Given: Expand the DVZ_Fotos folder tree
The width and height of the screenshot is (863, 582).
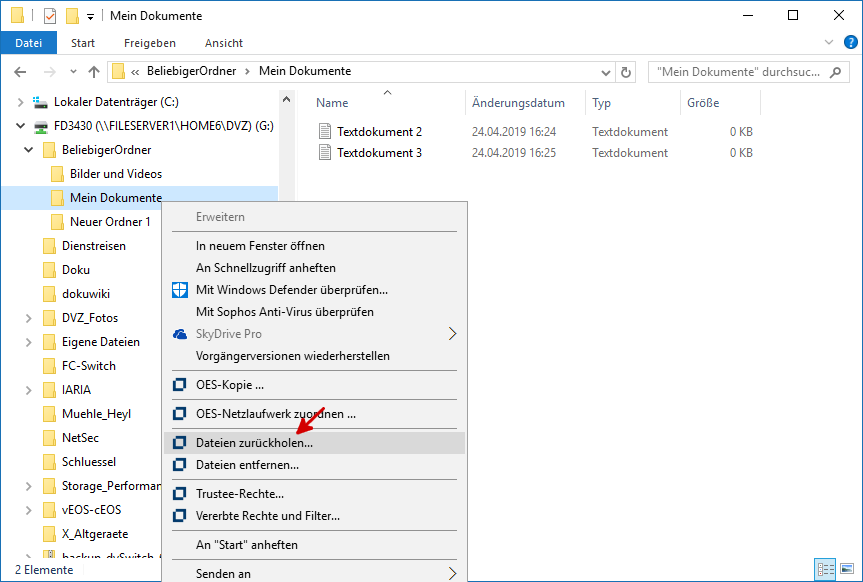Looking at the screenshot, I should pos(28,318).
